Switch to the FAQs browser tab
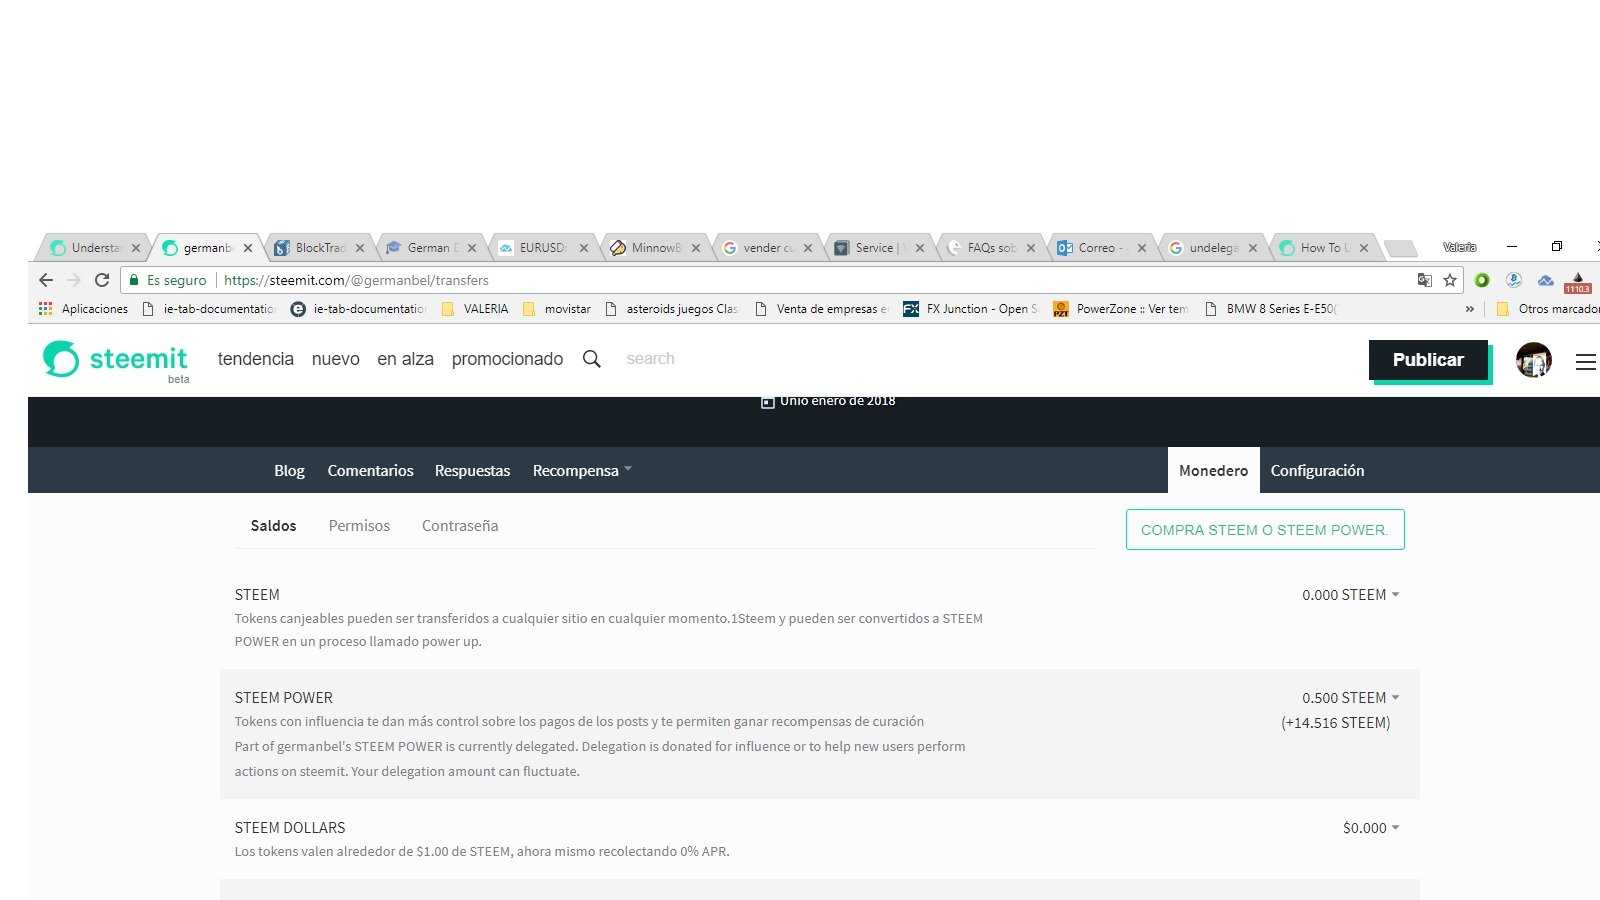Image resolution: width=1600 pixels, height=900 pixels. tap(990, 248)
